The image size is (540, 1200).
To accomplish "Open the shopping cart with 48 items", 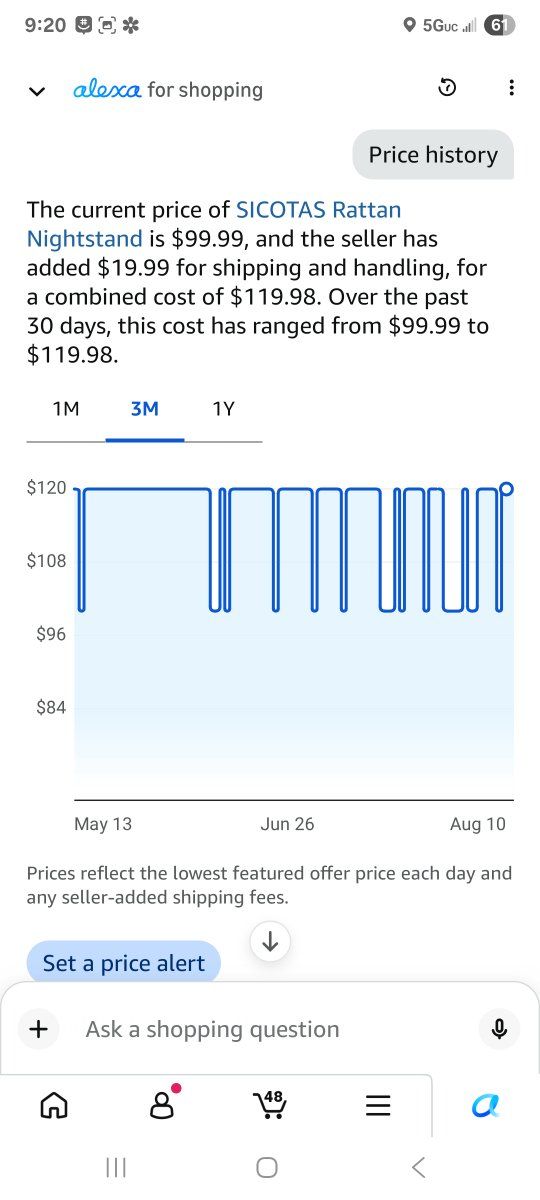I will [270, 1104].
